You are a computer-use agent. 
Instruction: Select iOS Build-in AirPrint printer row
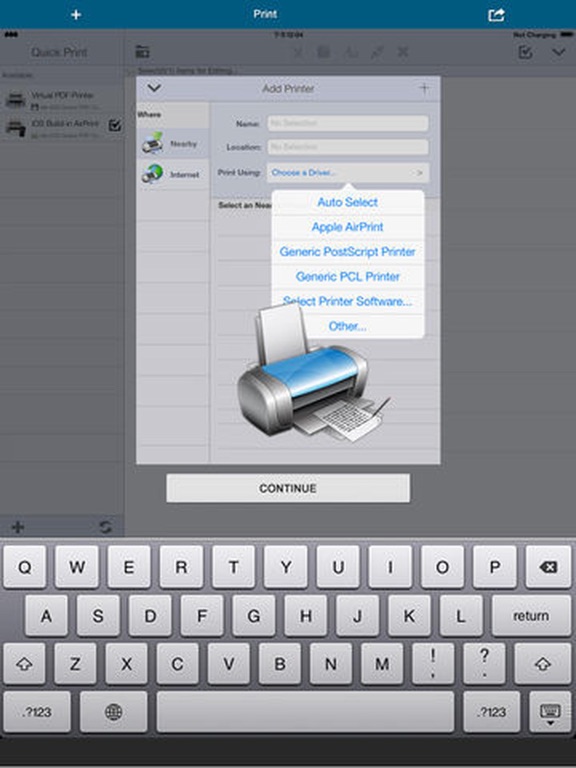click(61, 127)
